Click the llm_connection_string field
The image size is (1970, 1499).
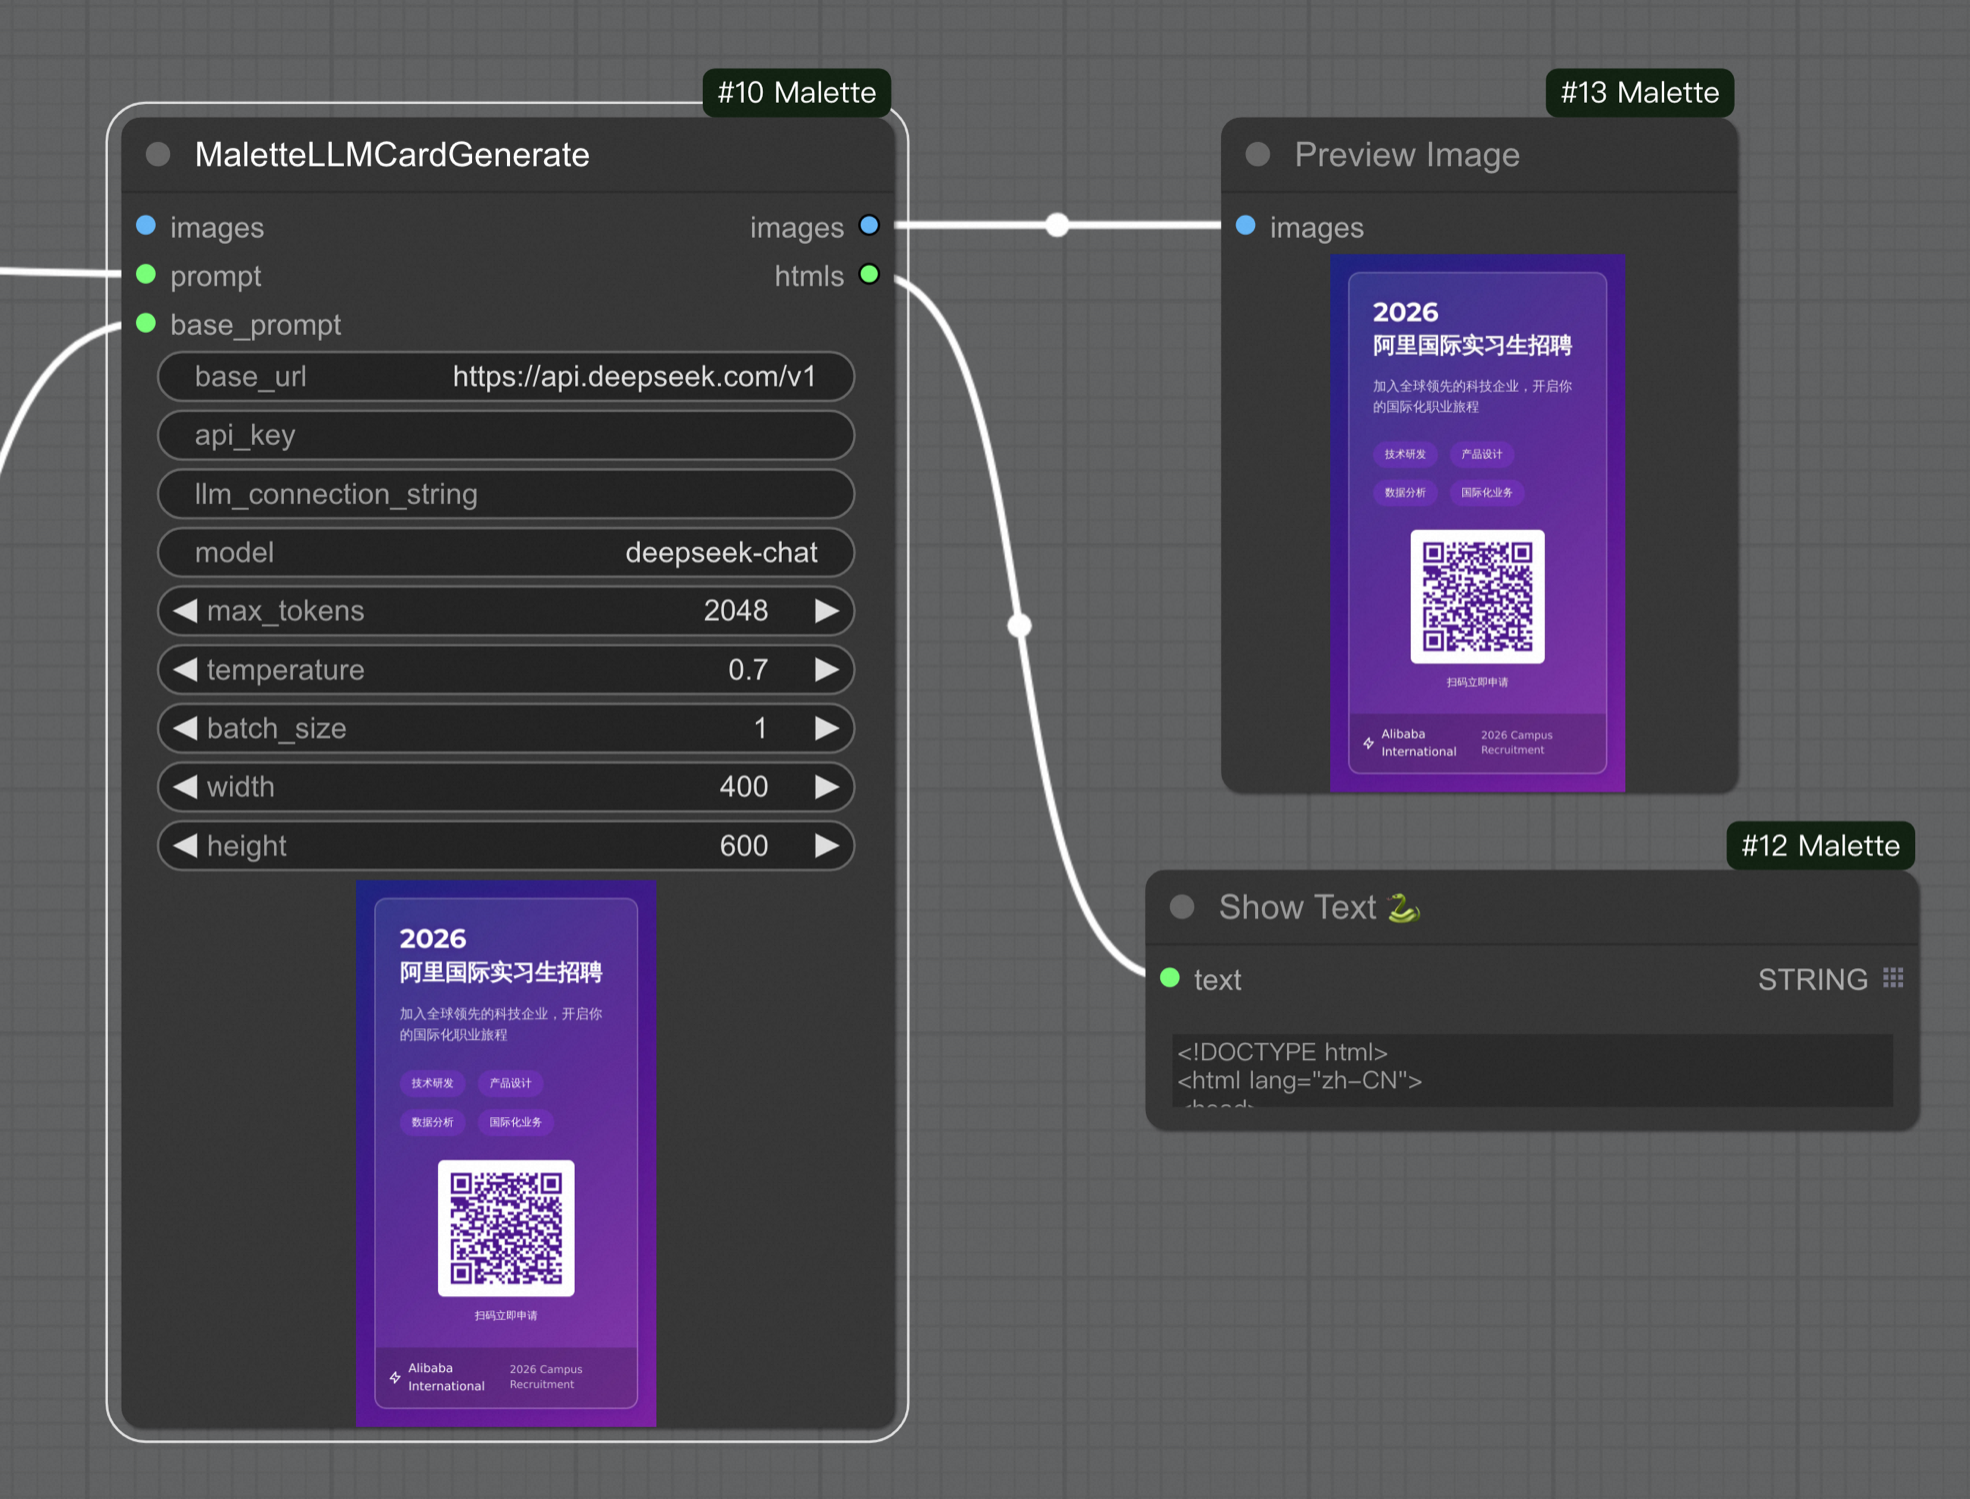click(506, 494)
